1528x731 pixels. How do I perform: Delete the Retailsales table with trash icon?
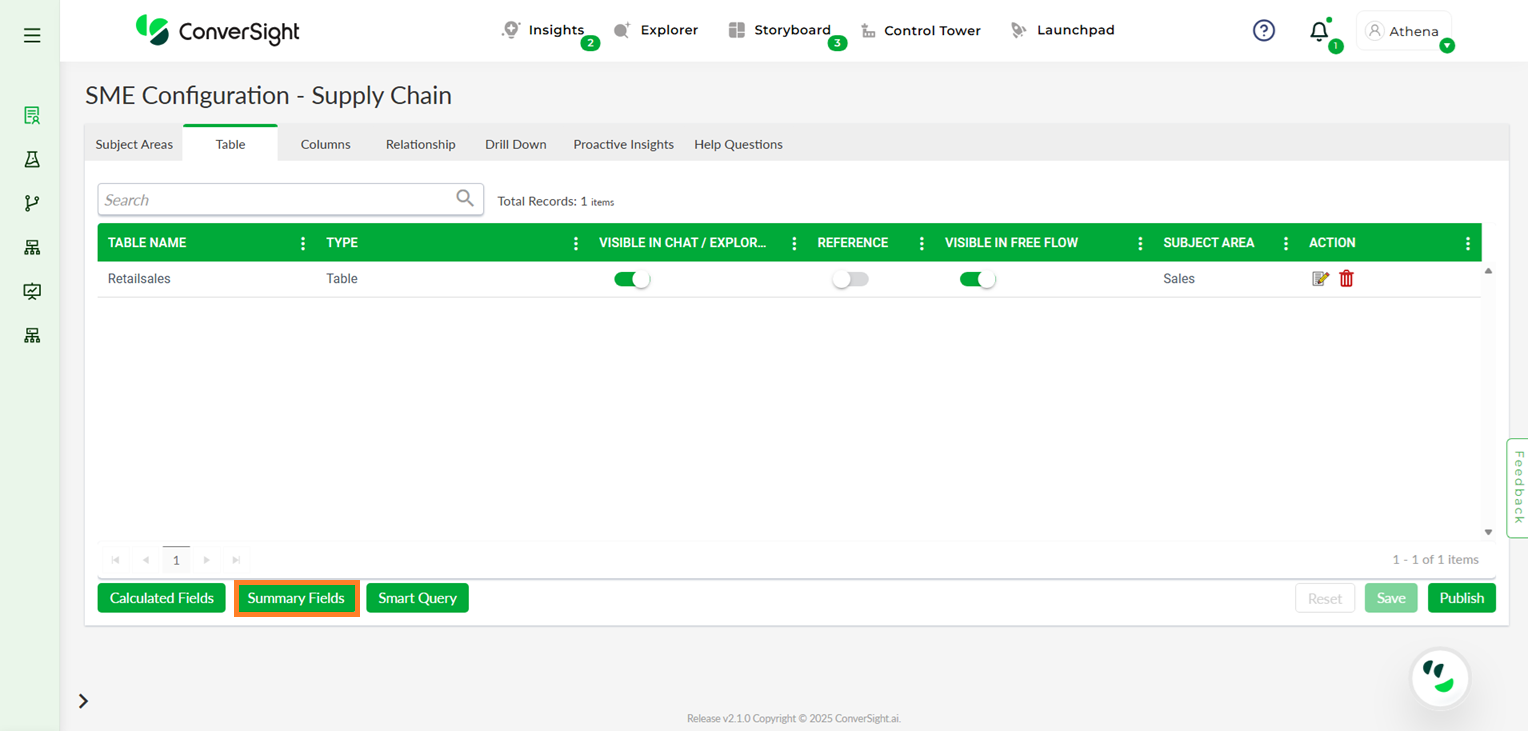(1346, 279)
